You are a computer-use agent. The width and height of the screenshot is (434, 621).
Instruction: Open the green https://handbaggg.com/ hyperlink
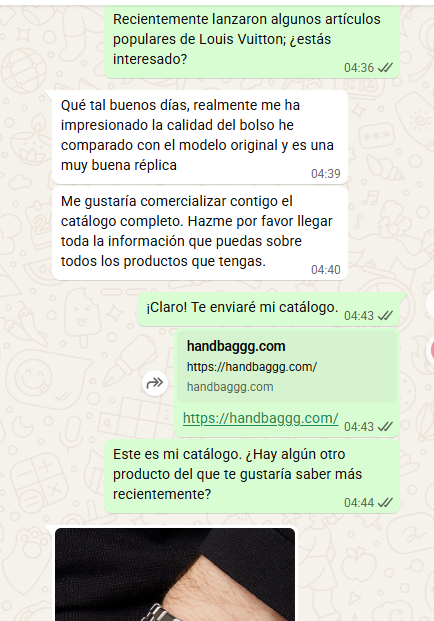coord(261,418)
